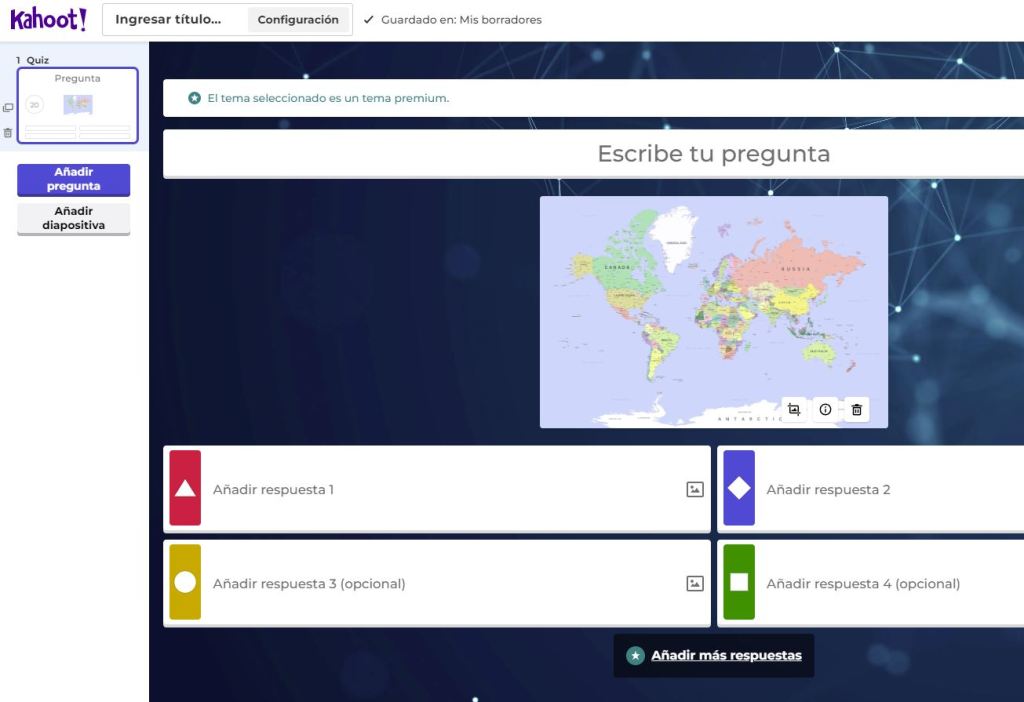This screenshot has height=702, width=1024.
Task: Duplicate question using sidebar copy icon
Action: click(8, 108)
